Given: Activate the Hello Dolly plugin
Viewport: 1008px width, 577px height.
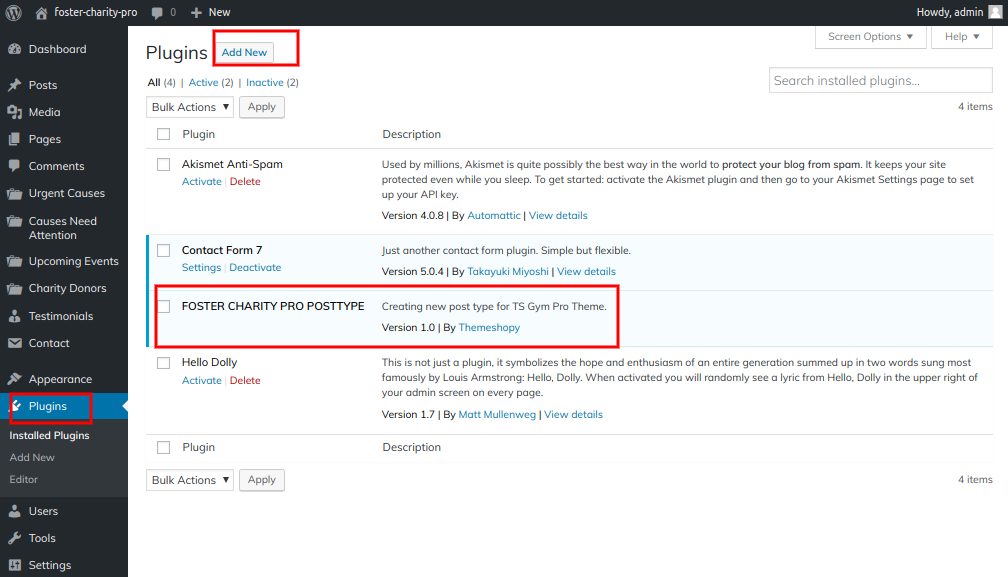Looking at the screenshot, I should pyautogui.click(x=201, y=380).
